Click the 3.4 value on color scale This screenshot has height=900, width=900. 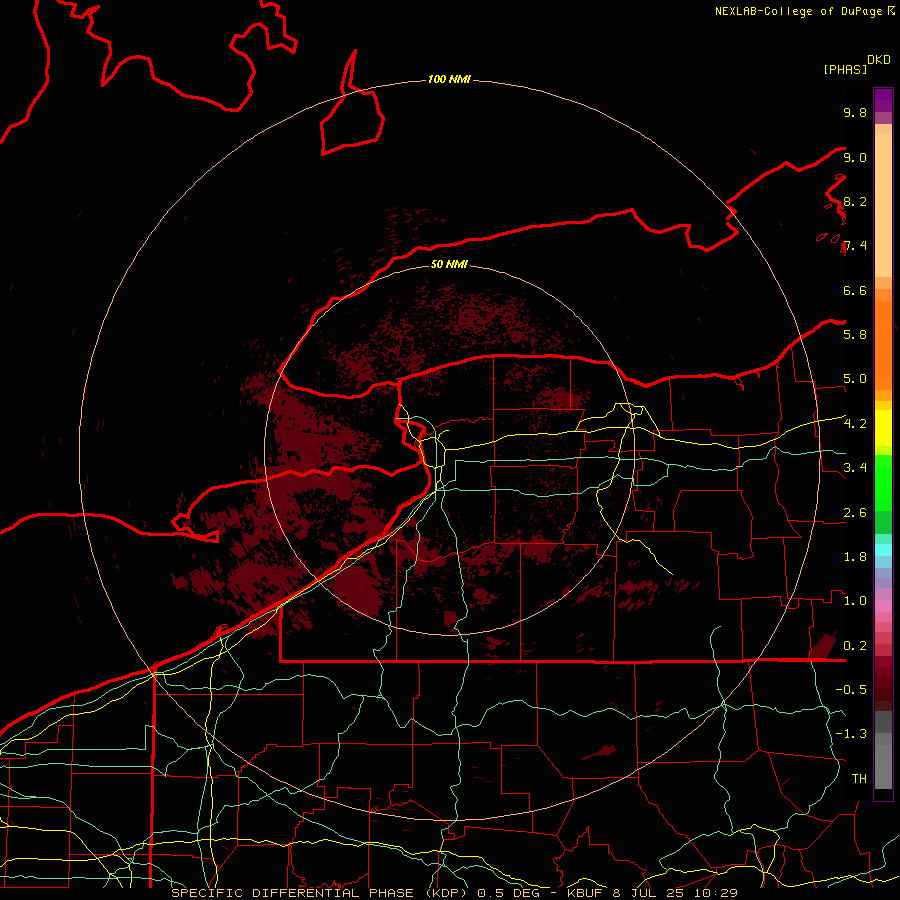(855, 467)
